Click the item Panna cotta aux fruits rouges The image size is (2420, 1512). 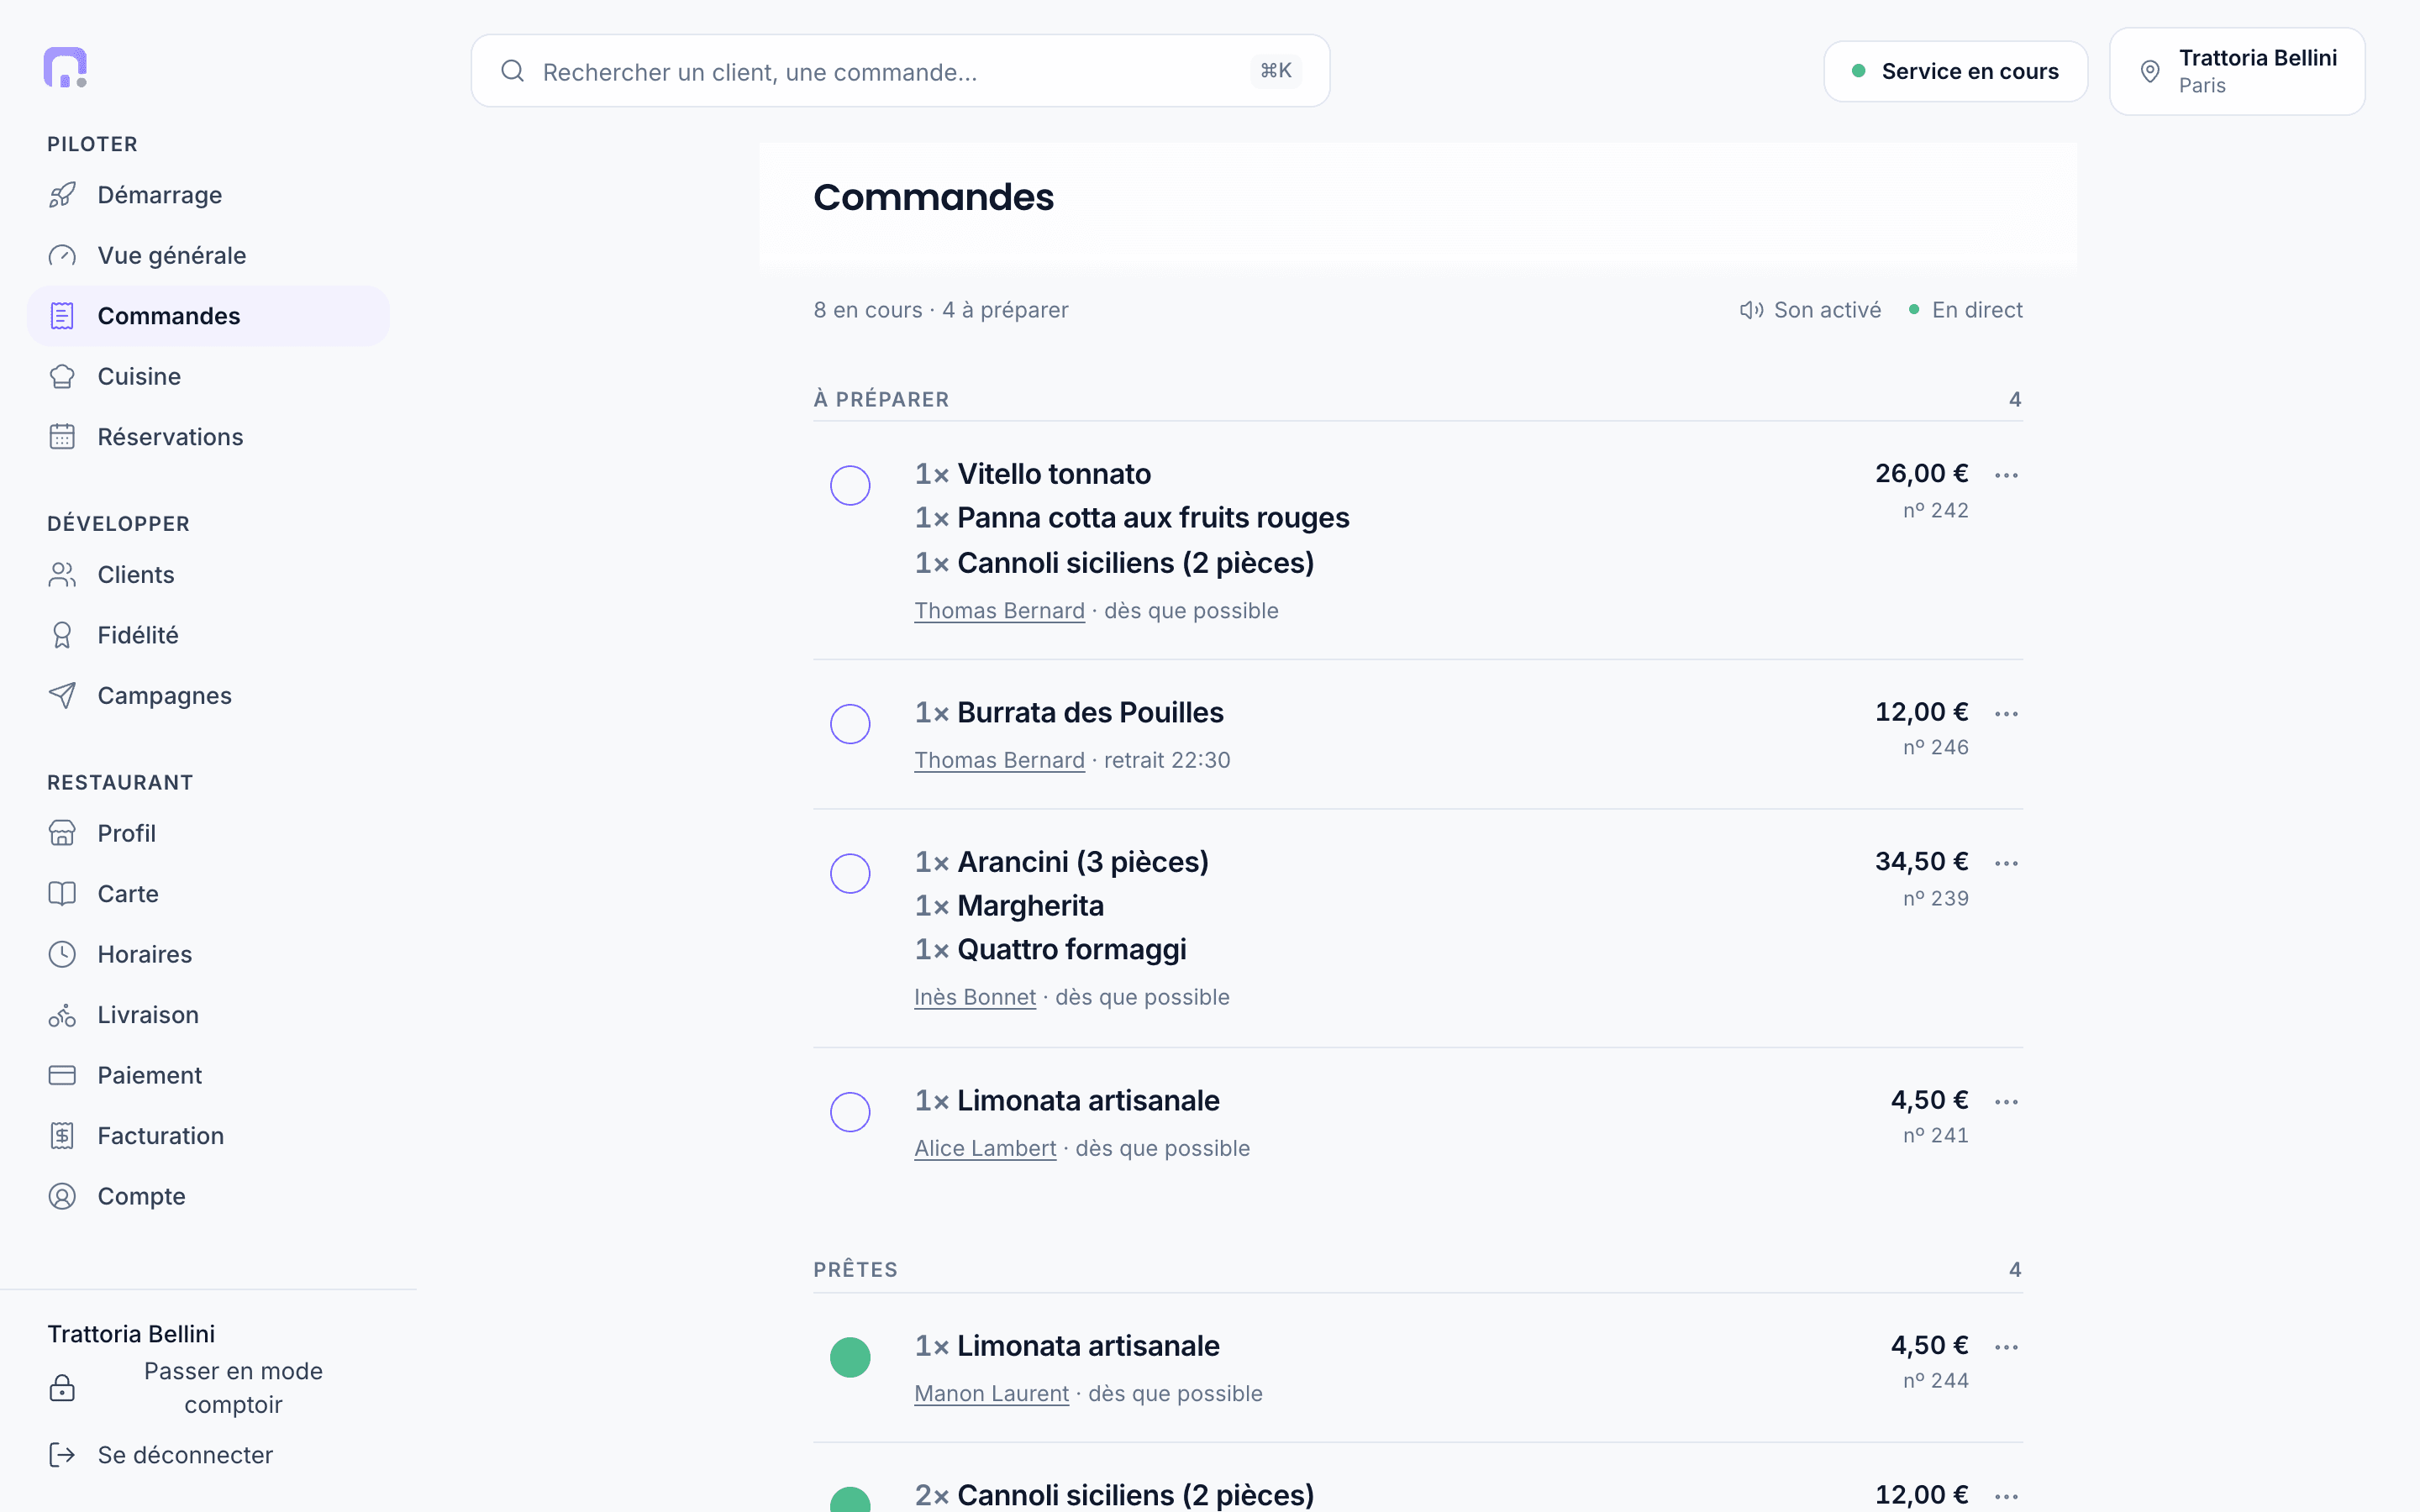[x=1153, y=518]
